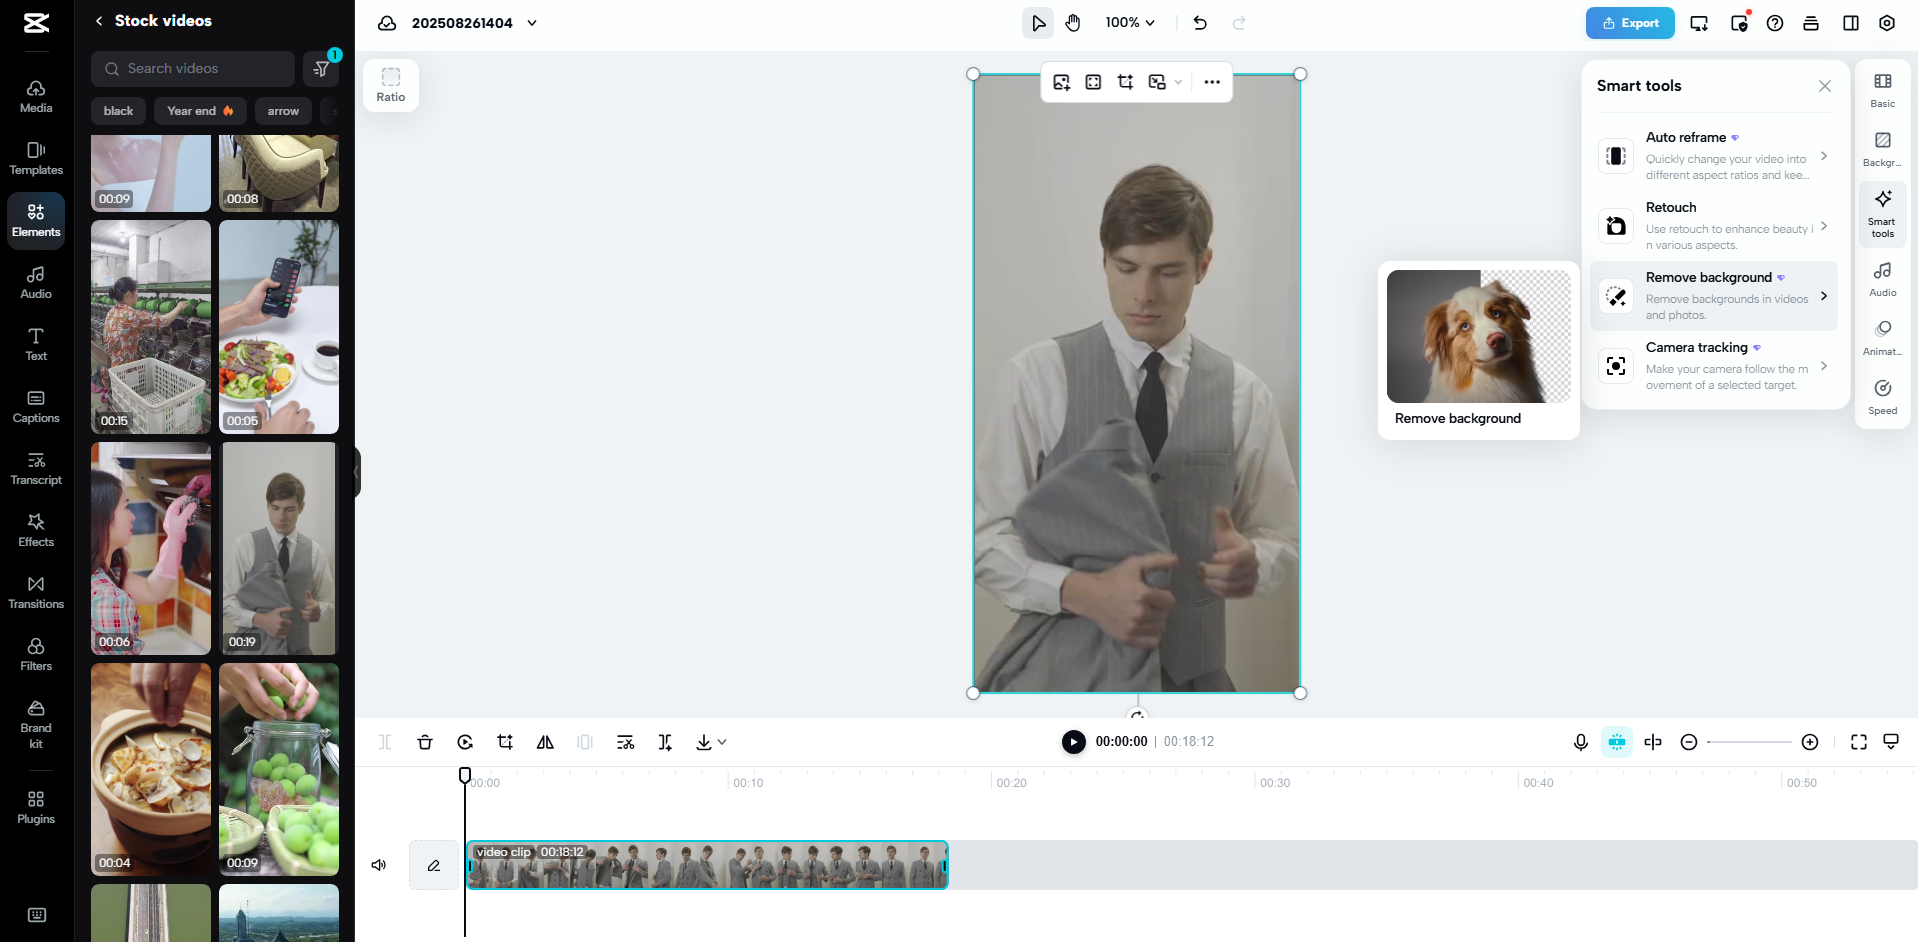
Task: Open the 100% zoom level dropdown
Action: (1130, 23)
